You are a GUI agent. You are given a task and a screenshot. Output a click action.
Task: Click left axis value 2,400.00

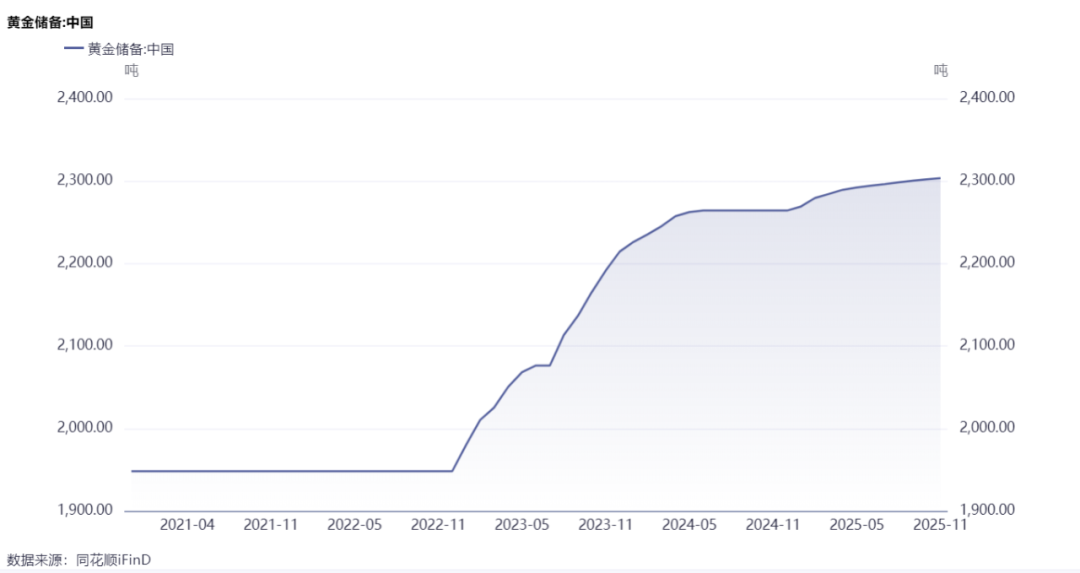pyautogui.click(x=85, y=97)
